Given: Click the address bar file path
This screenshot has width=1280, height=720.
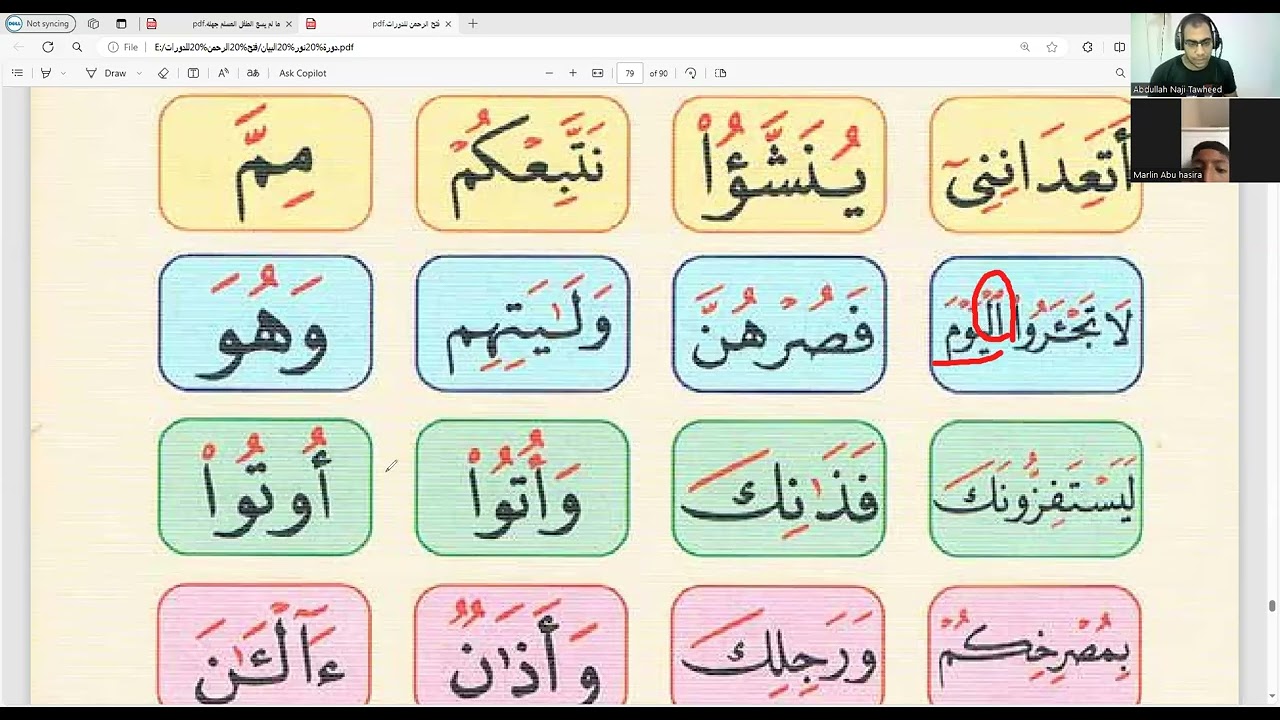Looking at the screenshot, I should 254,47.
